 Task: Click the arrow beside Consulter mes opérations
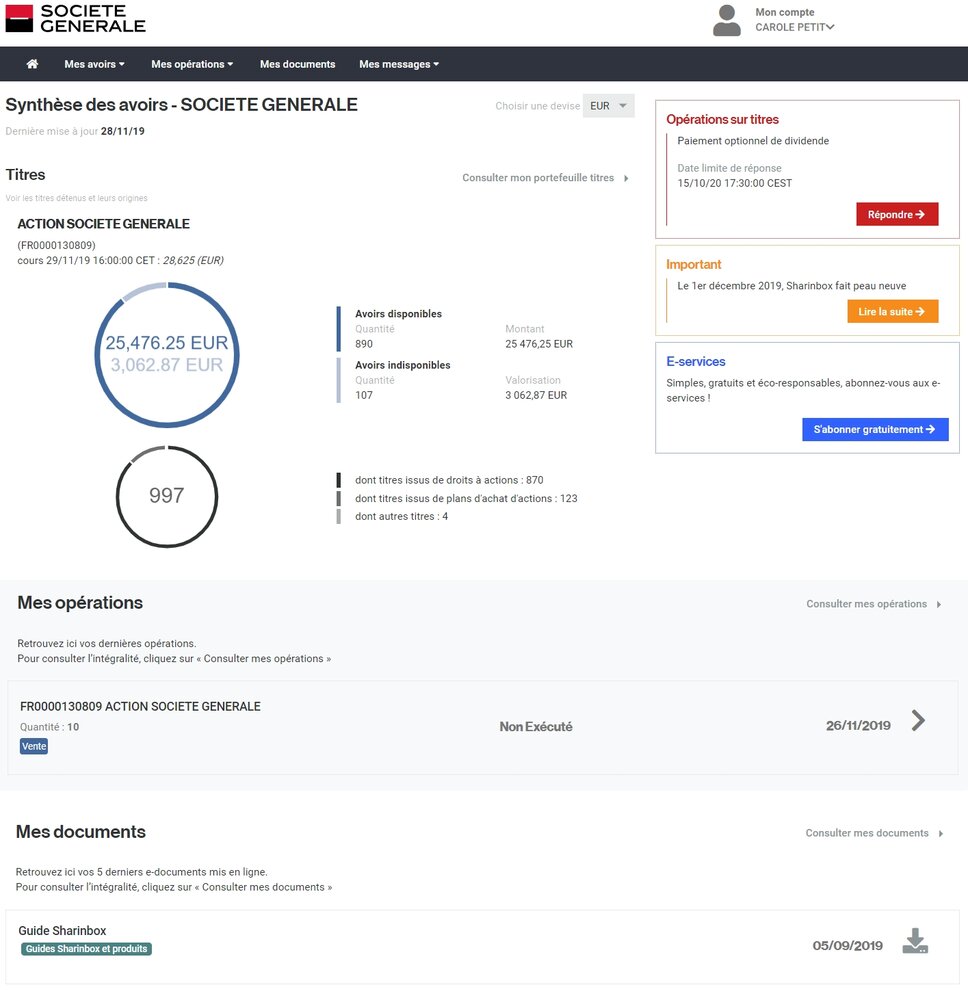coord(939,604)
